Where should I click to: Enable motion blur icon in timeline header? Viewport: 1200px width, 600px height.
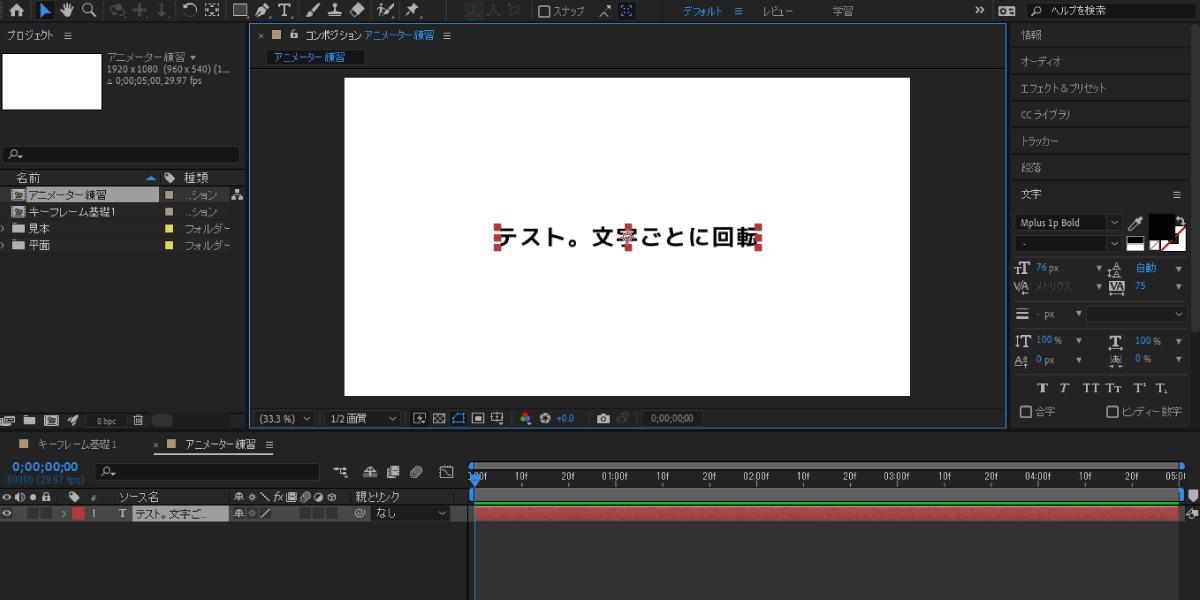point(417,471)
